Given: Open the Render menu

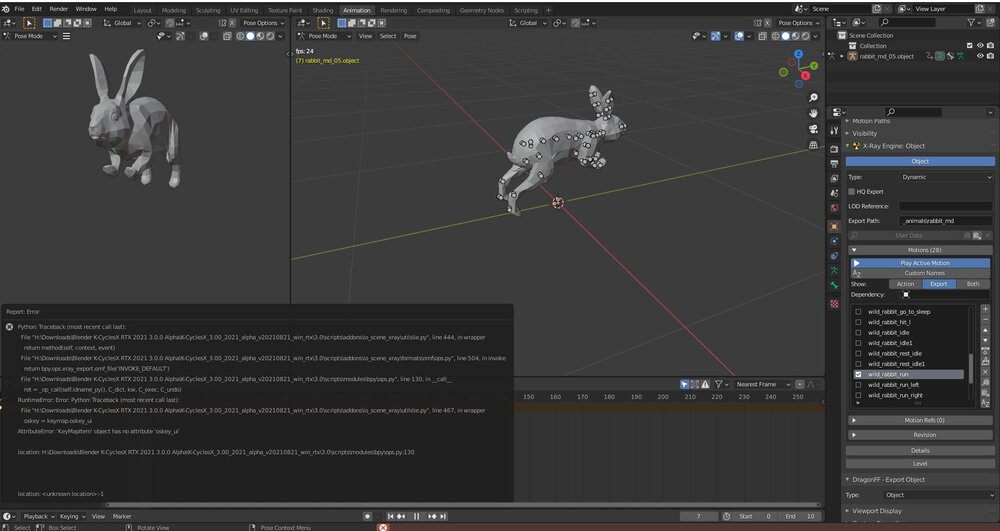Looking at the screenshot, I should (x=59, y=9).
